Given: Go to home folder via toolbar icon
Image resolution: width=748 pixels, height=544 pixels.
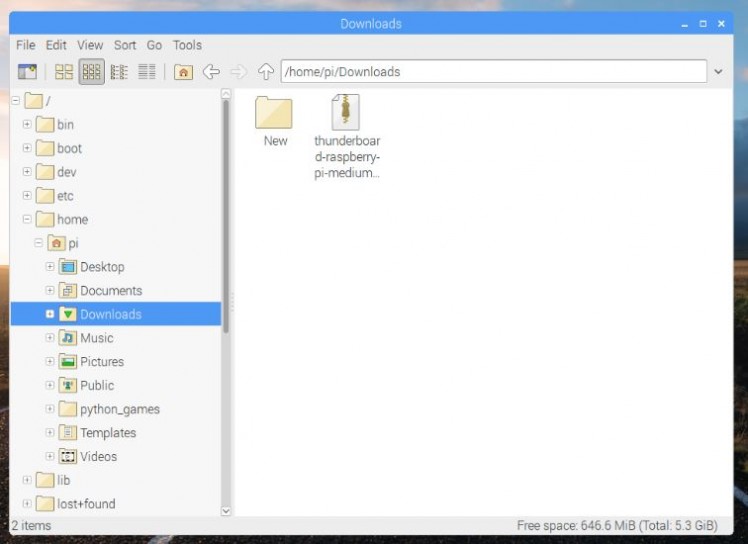Looking at the screenshot, I should (184, 72).
